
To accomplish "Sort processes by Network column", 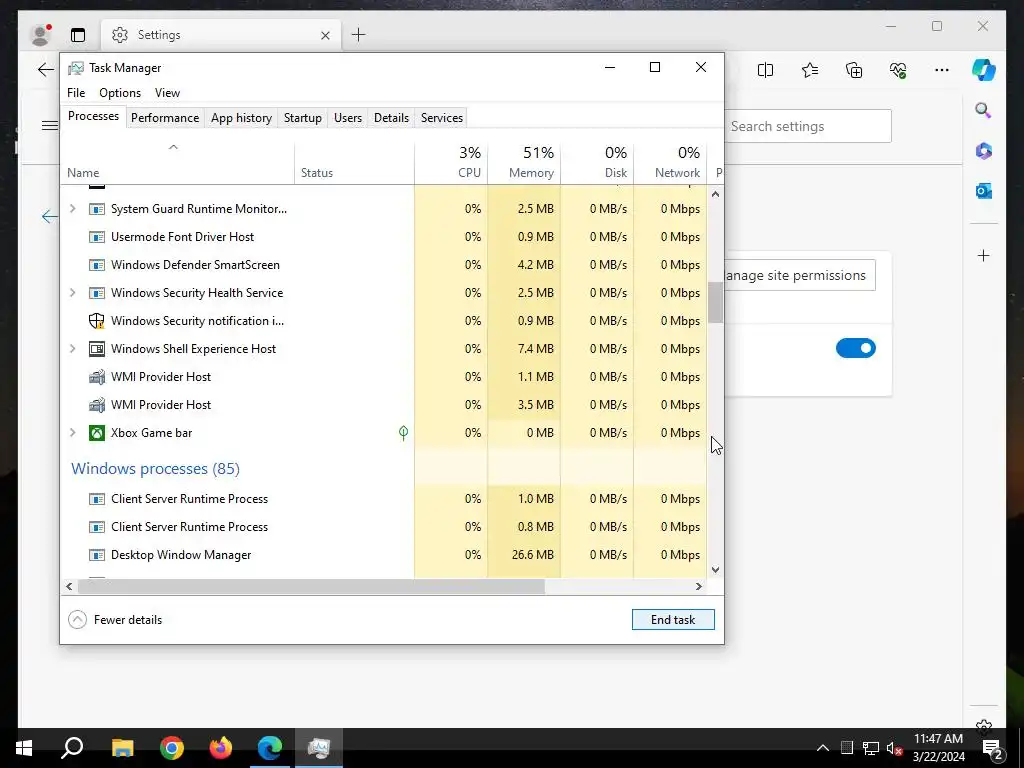I will (670, 163).
